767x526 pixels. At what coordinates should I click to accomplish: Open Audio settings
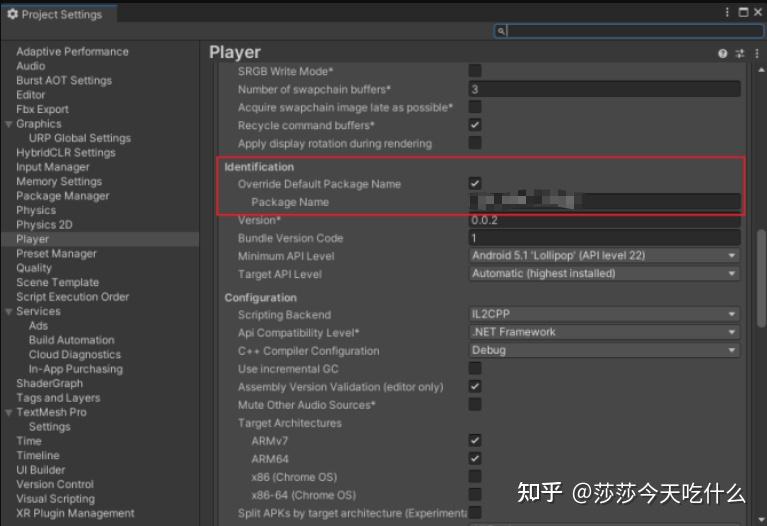[31, 66]
